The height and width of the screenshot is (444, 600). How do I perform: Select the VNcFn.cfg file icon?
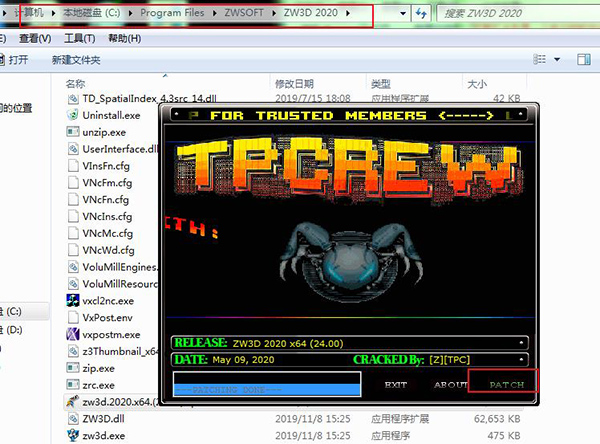click(73, 199)
